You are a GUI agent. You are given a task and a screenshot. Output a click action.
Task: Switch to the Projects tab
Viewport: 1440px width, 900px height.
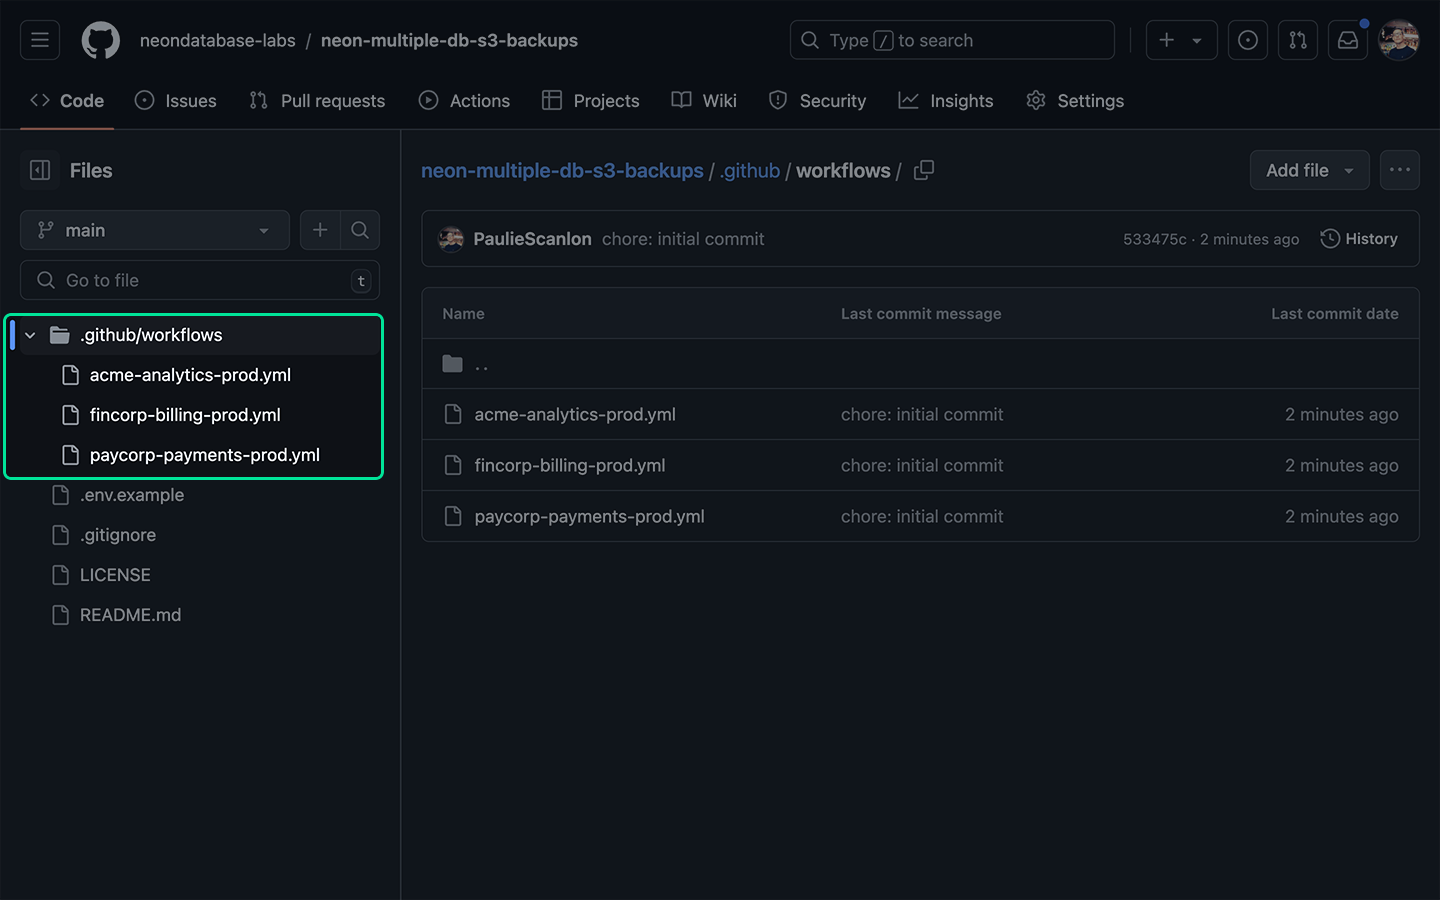[591, 101]
